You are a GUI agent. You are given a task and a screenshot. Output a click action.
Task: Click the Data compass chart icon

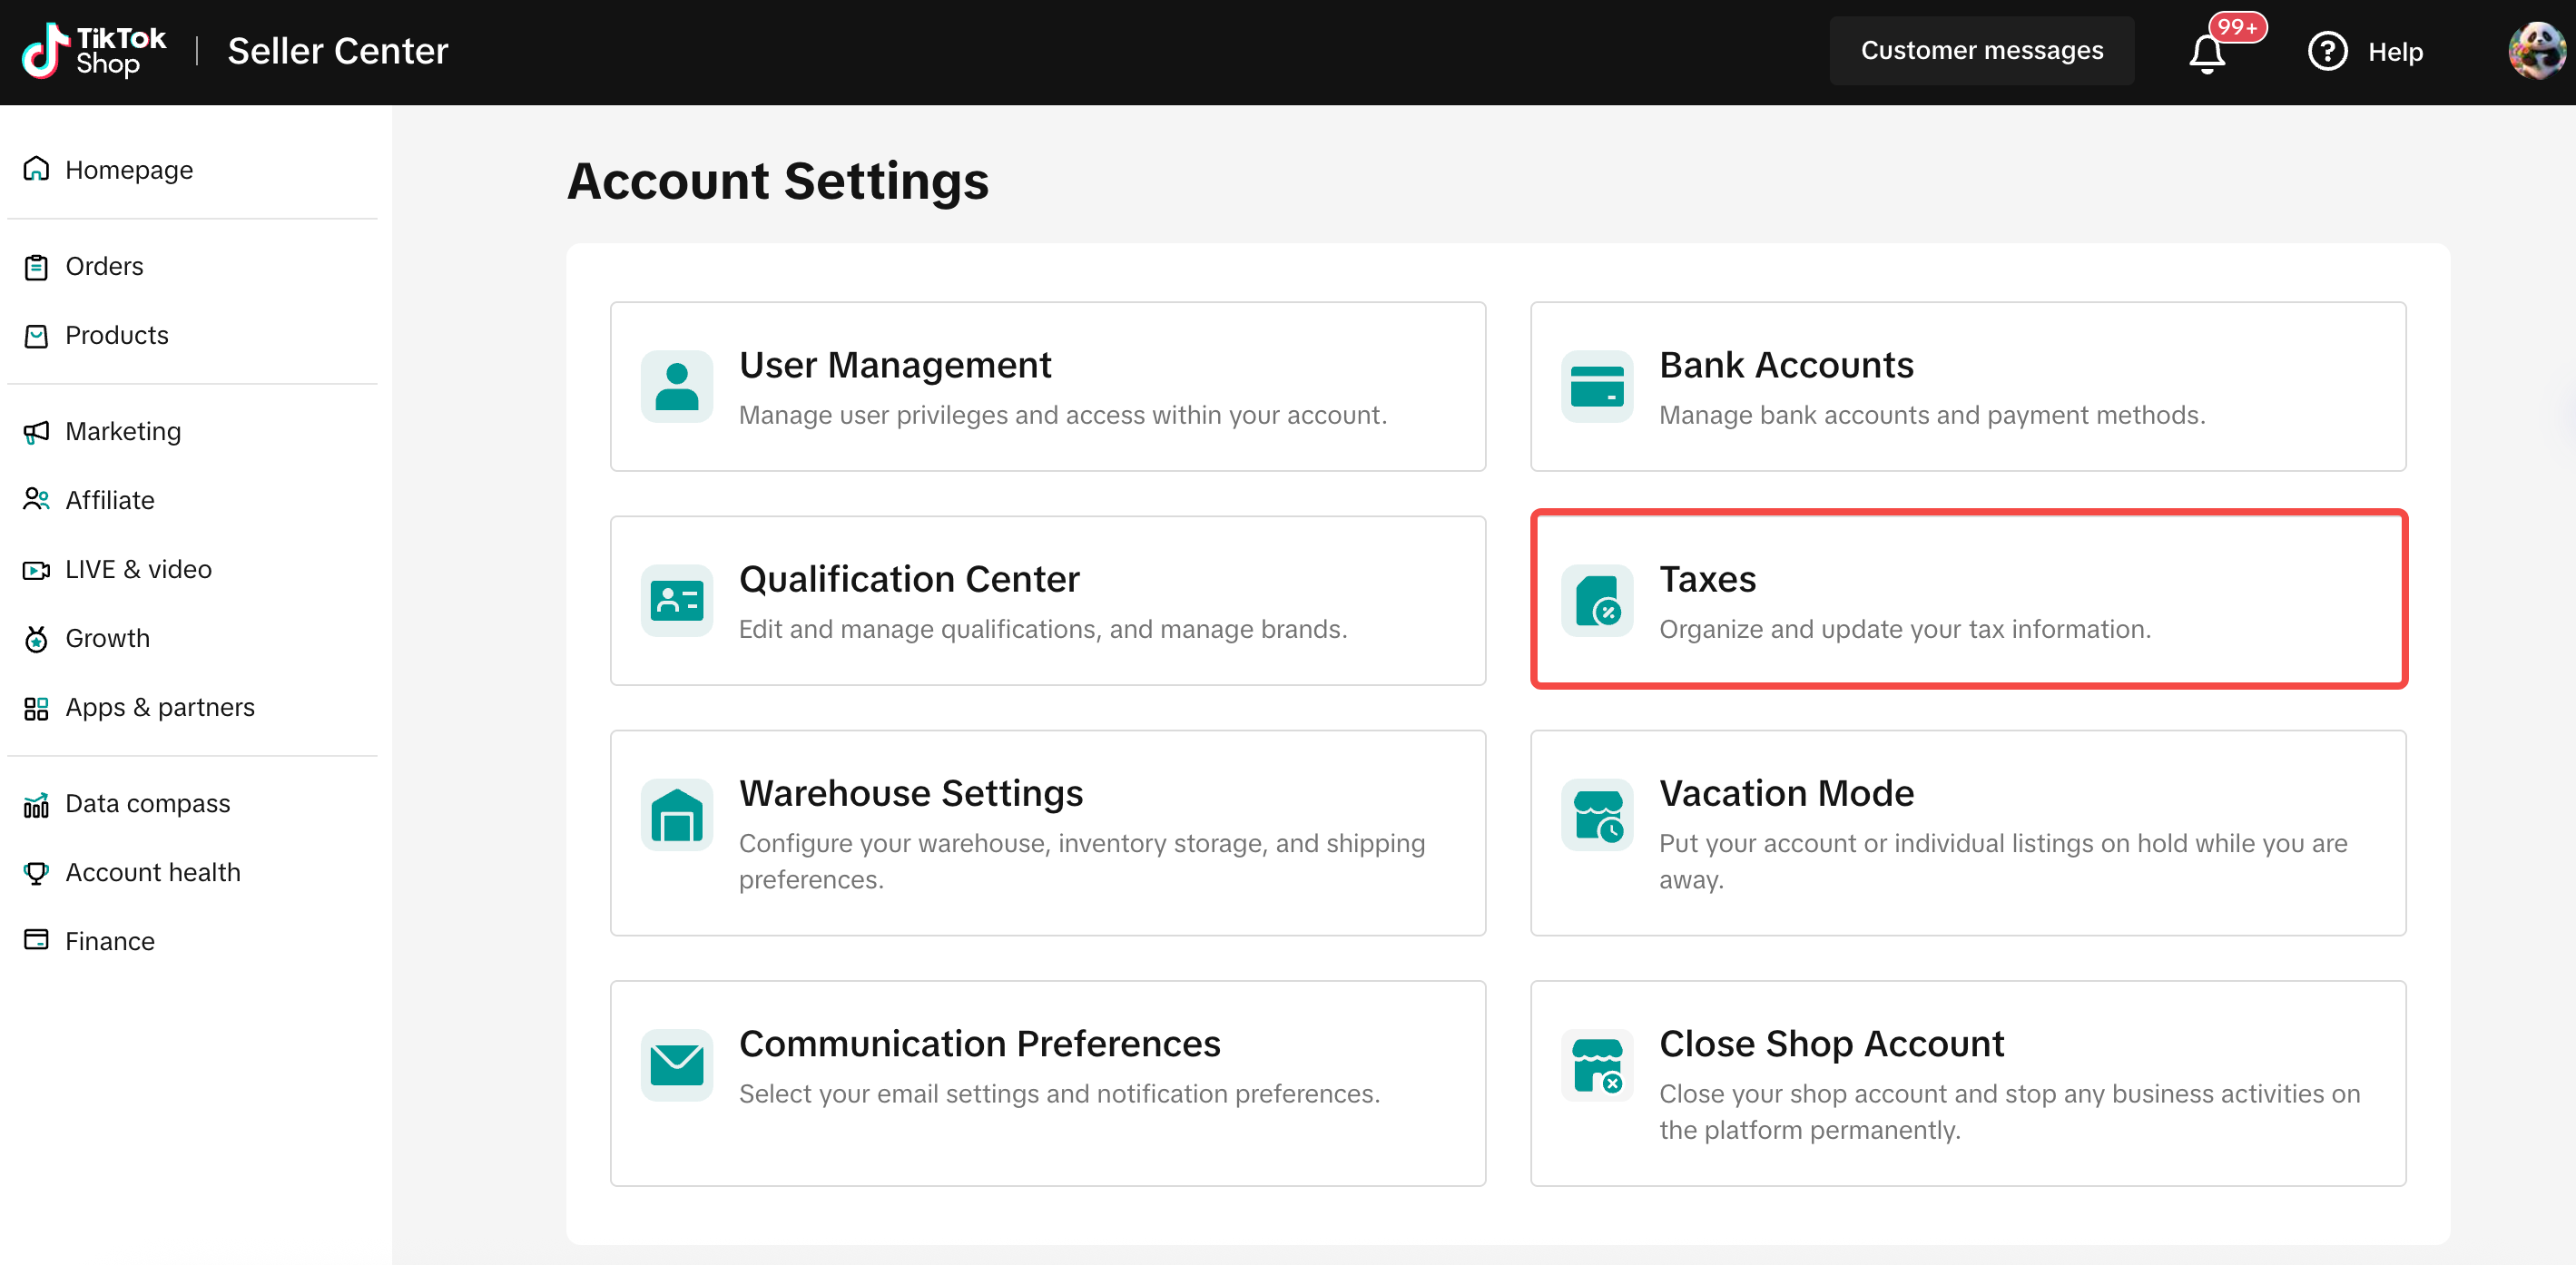pos(36,804)
